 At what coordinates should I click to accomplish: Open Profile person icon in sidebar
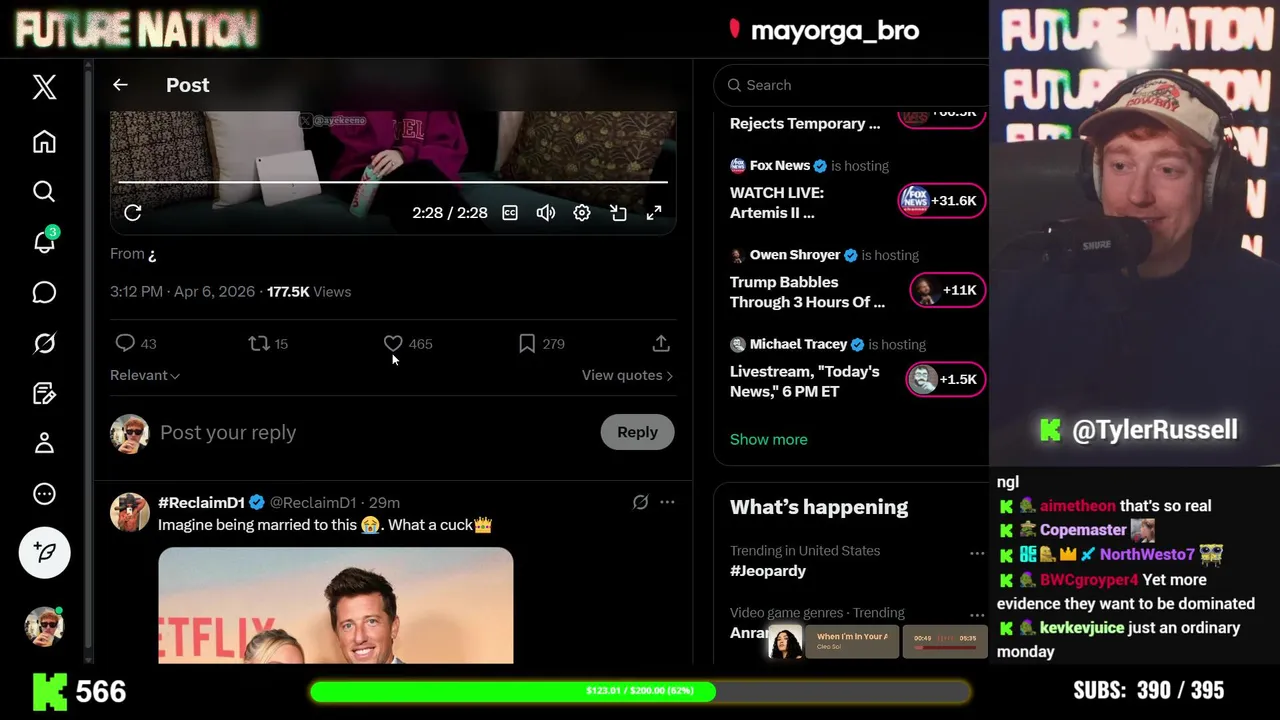(44, 443)
